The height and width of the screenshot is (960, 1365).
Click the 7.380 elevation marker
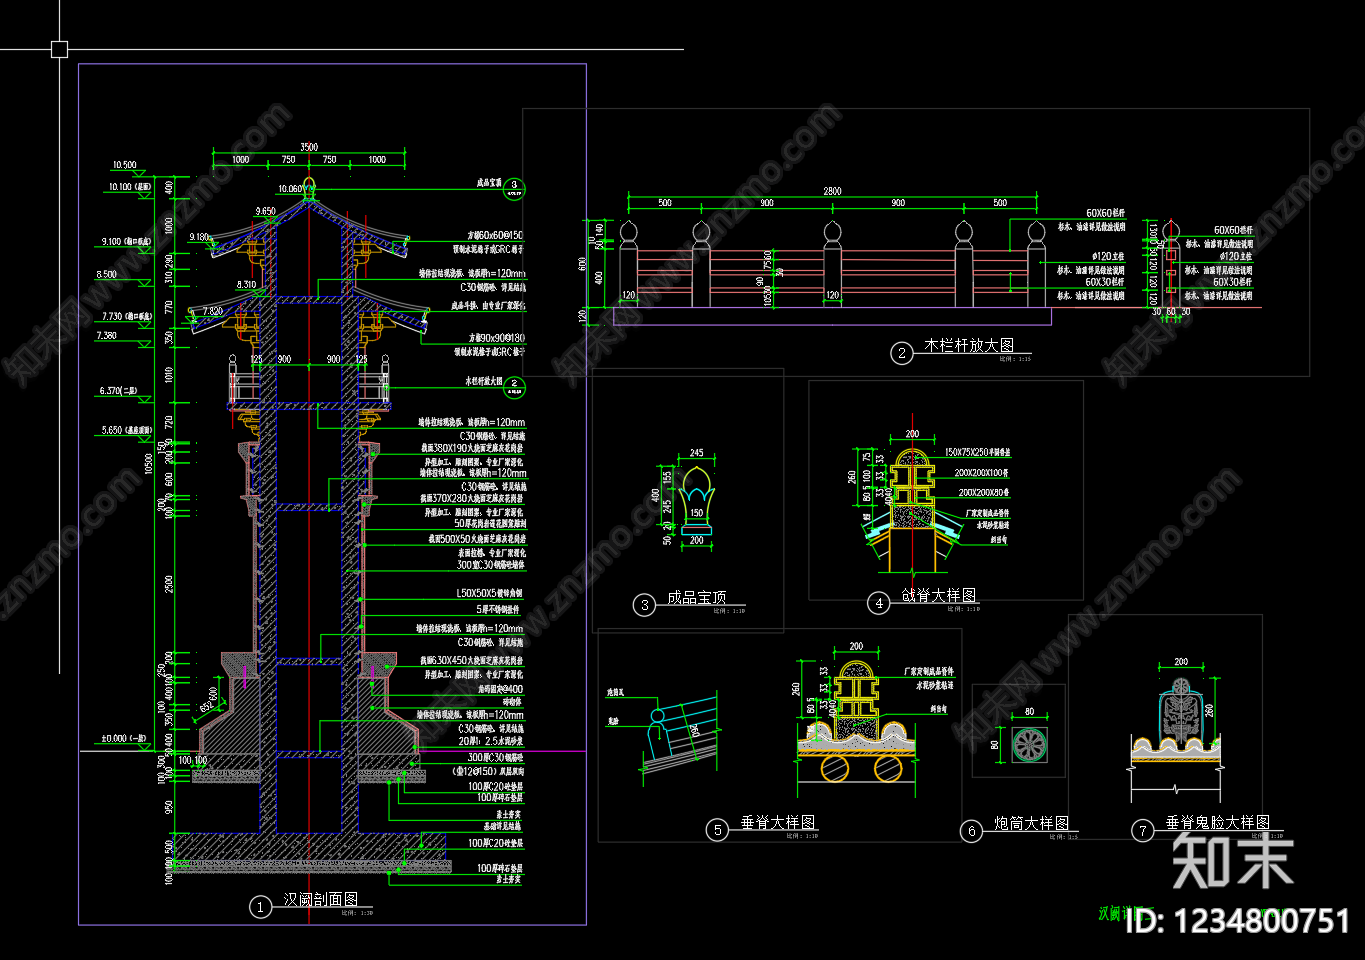[106, 336]
